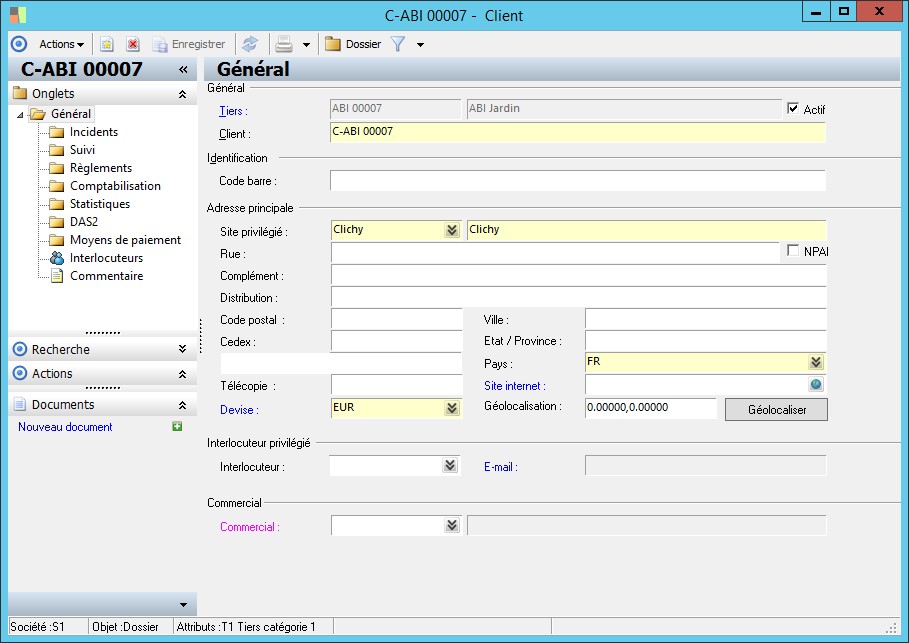Image resolution: width=909 pixels, height=643 pixels.
Task: Click the refresh arrows toolbar icon
Action: coord(250,44)
